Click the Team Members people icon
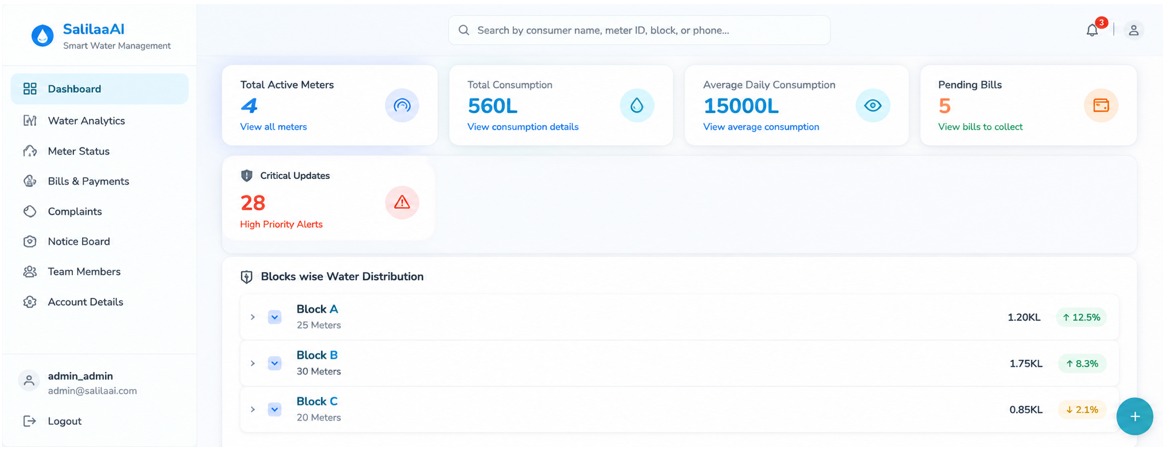Screen dimensions: 1172x465 [x=30, y=271]
